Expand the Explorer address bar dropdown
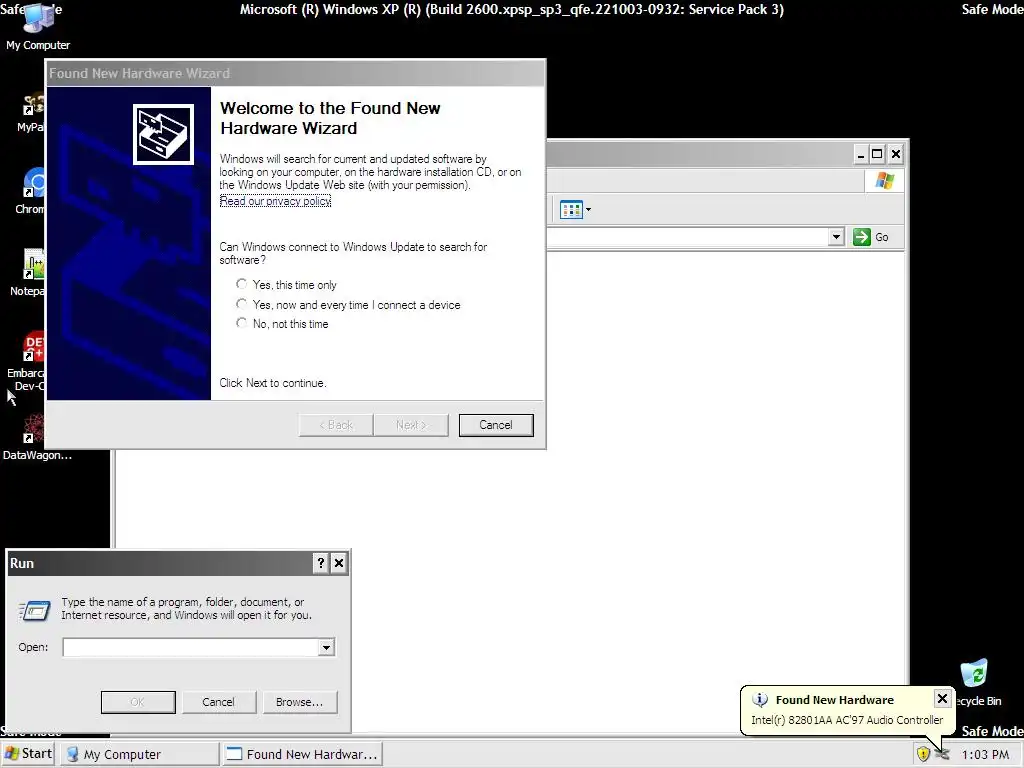The height and width of the screenshot is (768, 1024). [836, 237]
